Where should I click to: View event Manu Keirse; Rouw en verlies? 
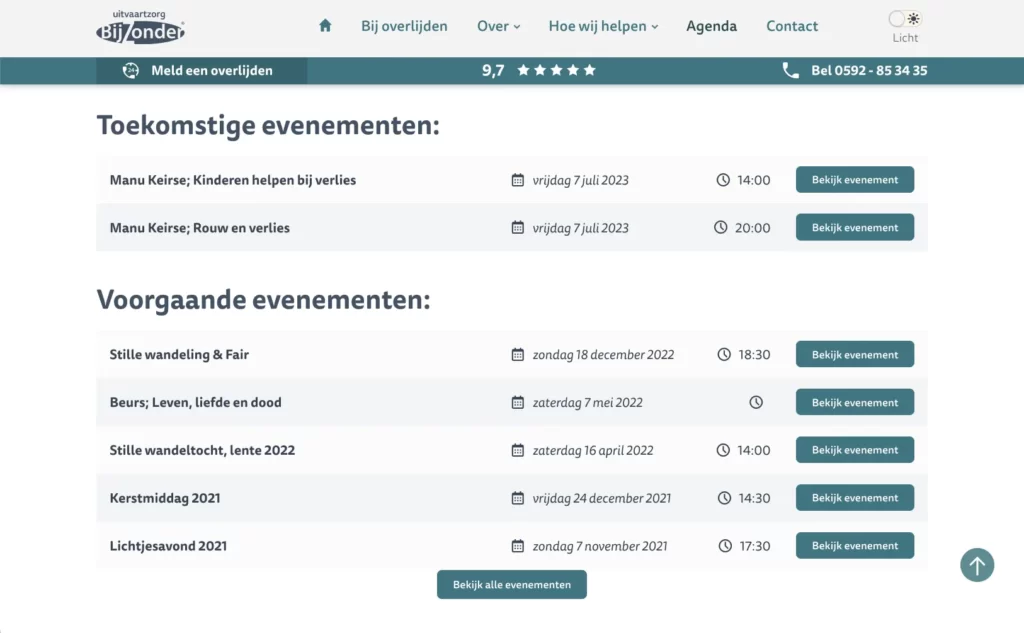point(855,227)
